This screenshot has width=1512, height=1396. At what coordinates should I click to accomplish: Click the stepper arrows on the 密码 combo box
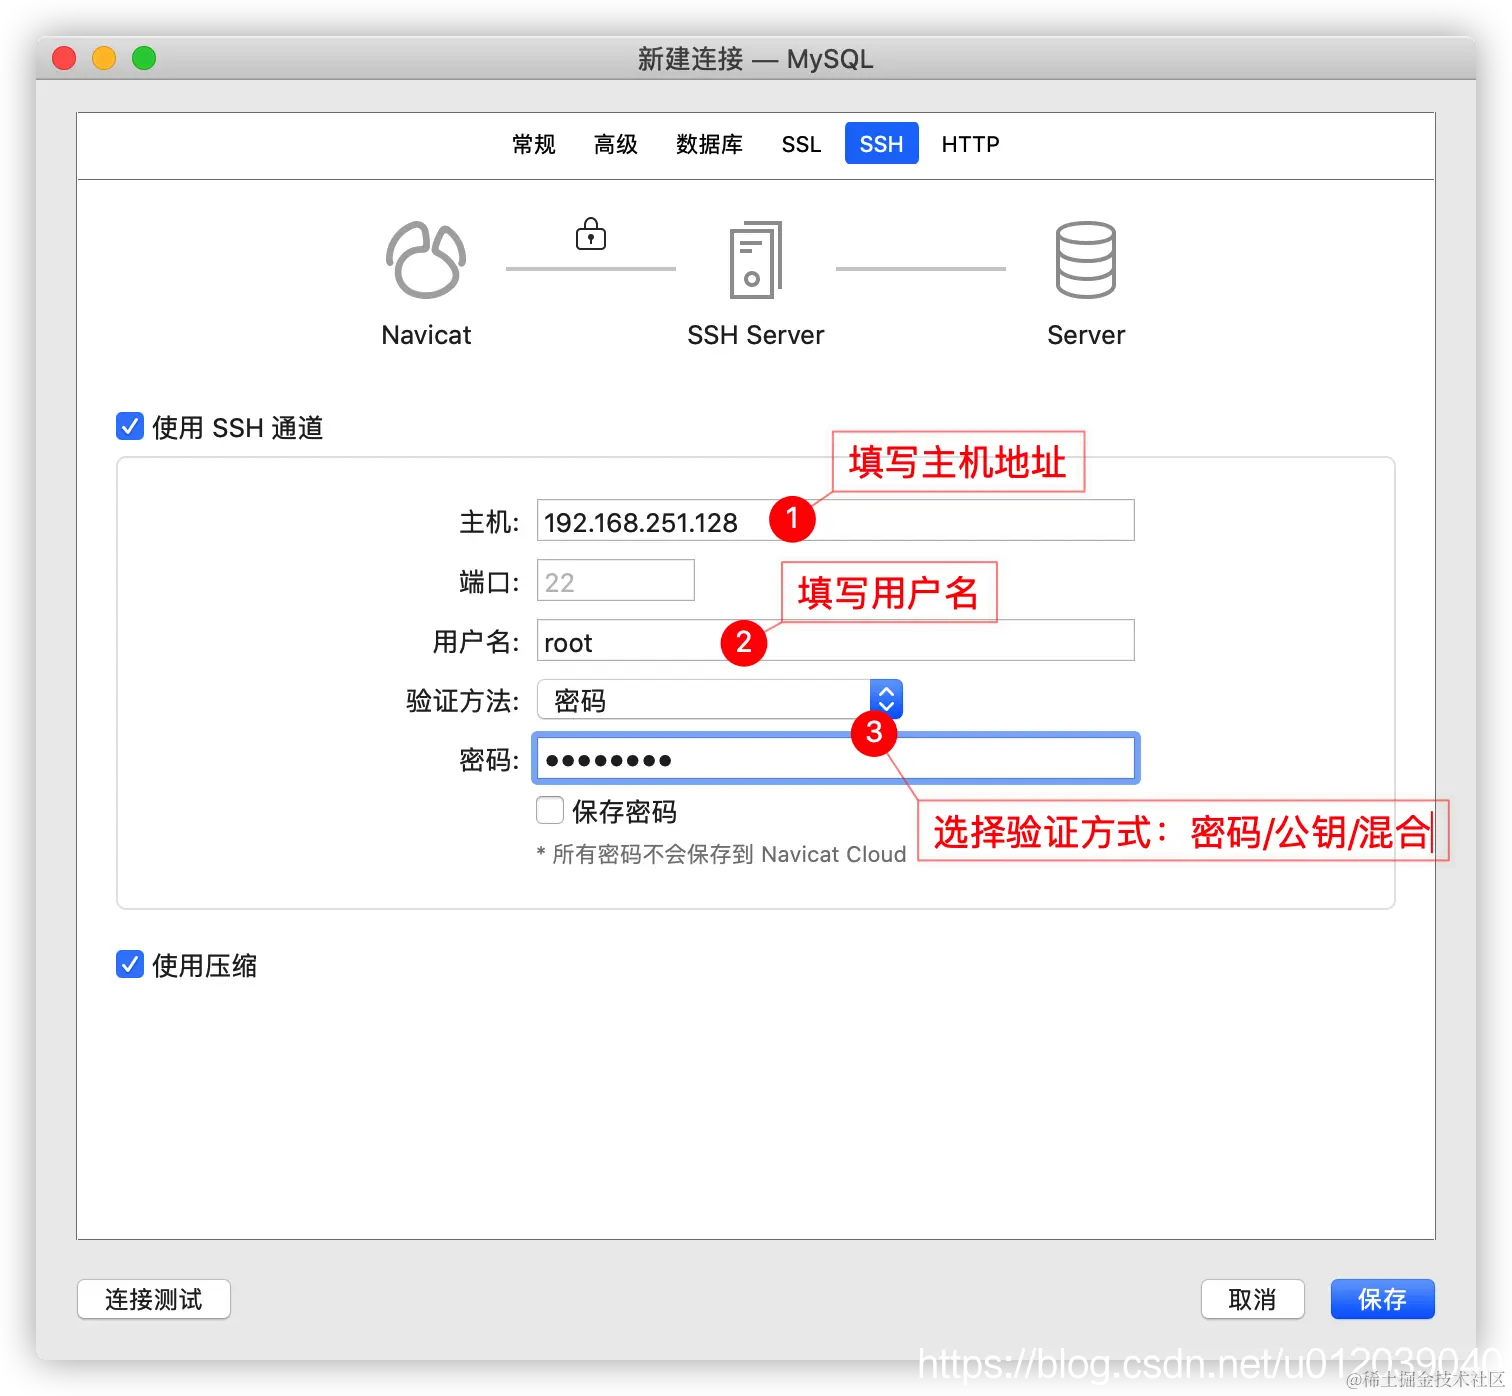pos(886,699)
